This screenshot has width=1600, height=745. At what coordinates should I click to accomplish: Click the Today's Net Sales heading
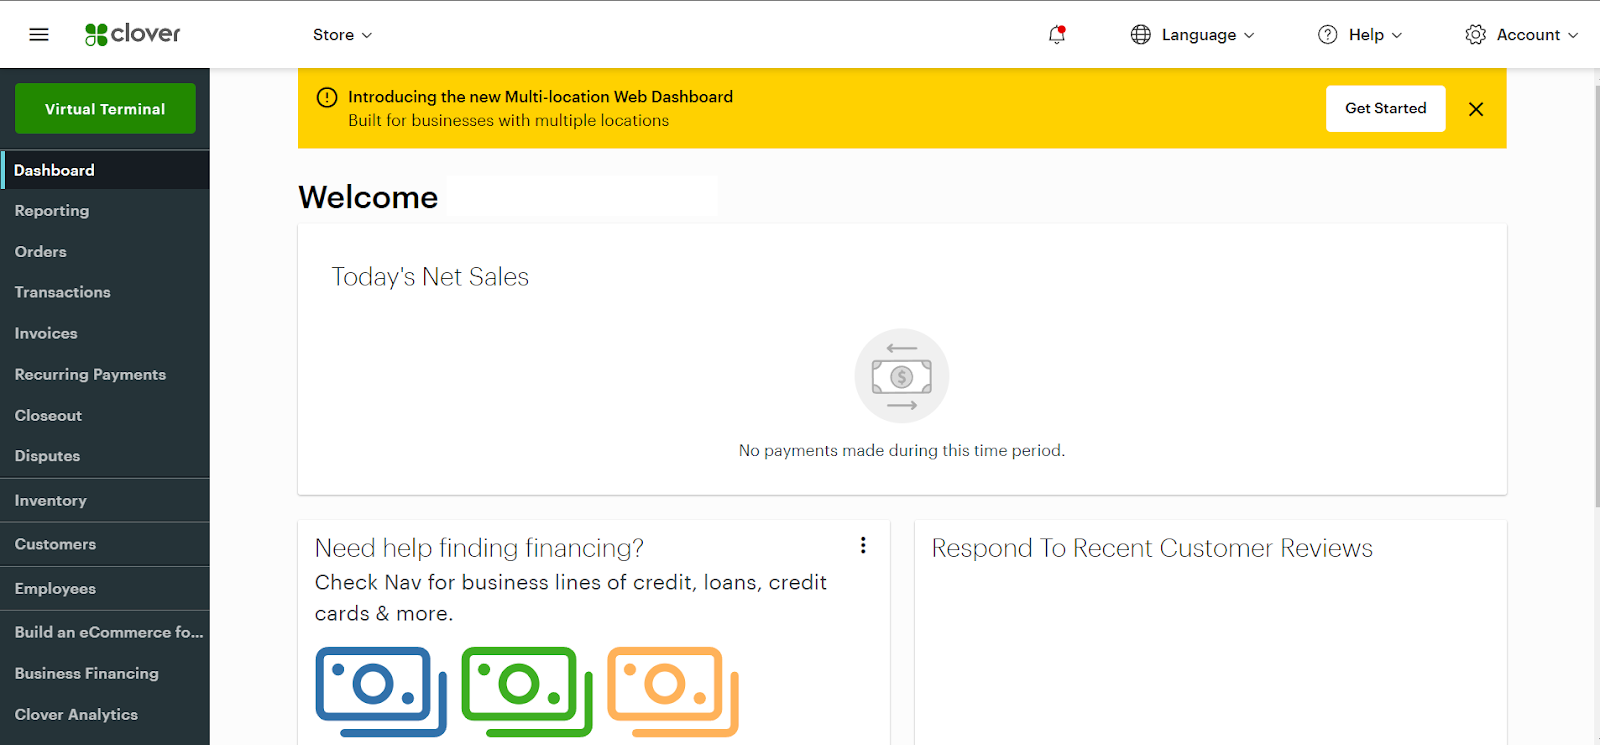430,277
